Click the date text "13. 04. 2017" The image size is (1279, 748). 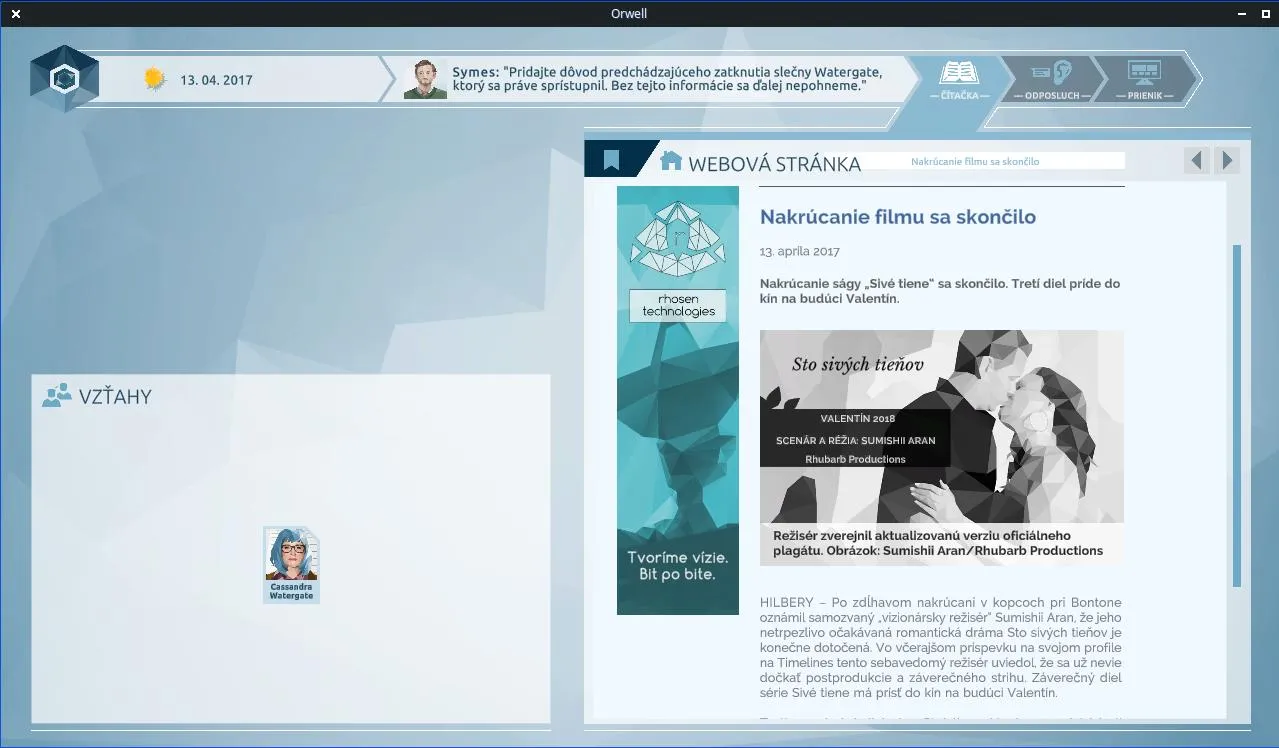coord(216,80)
